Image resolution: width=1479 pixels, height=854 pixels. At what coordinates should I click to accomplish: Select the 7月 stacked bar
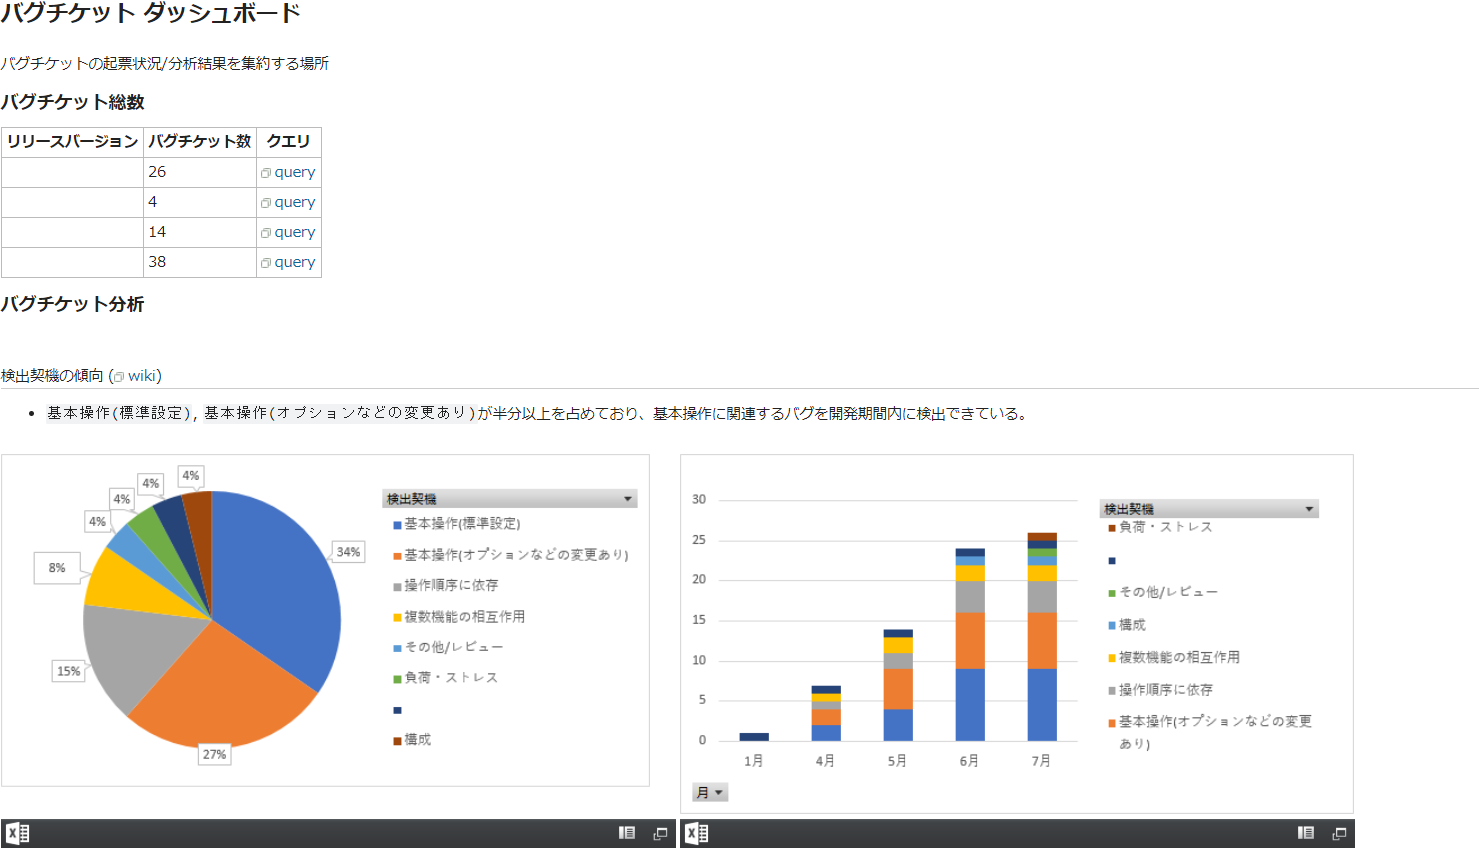coord(1042,637)
